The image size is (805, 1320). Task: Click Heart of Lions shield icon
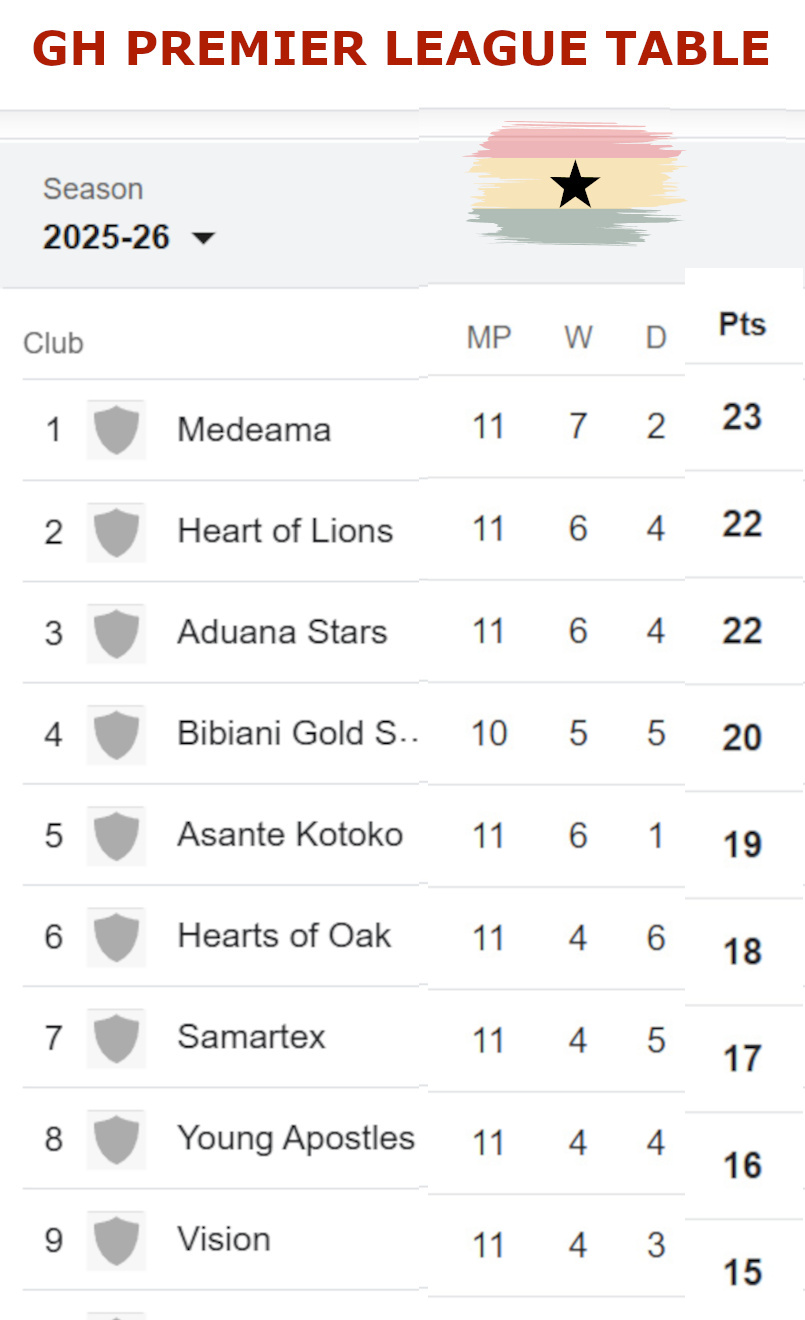pyautogui.click(x=116, y=531)
